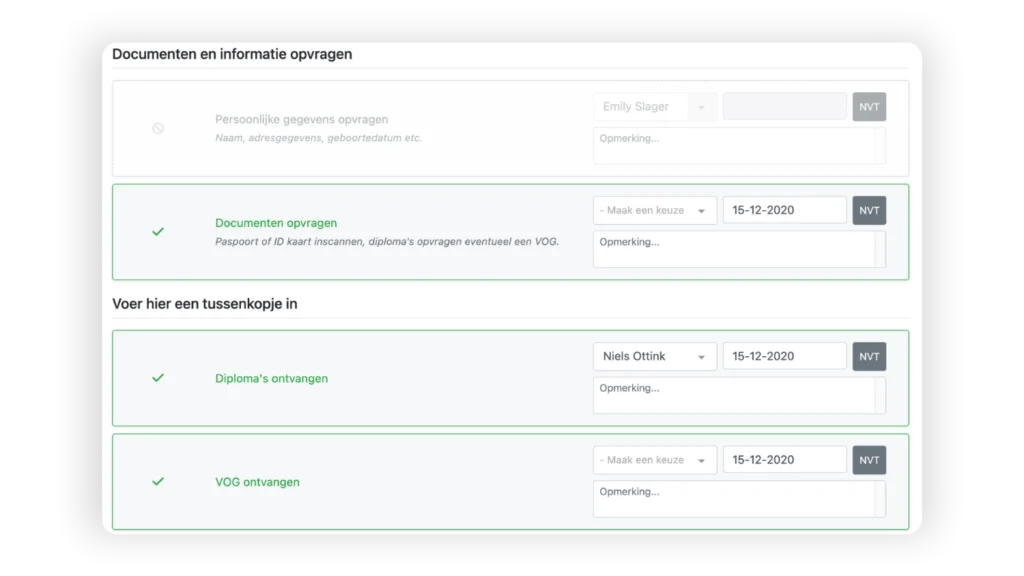Toggle the checkmark for Documenten opvragen
This screenshot has width=1024, height=576.
pyautogui.click(x=158, y=232)
